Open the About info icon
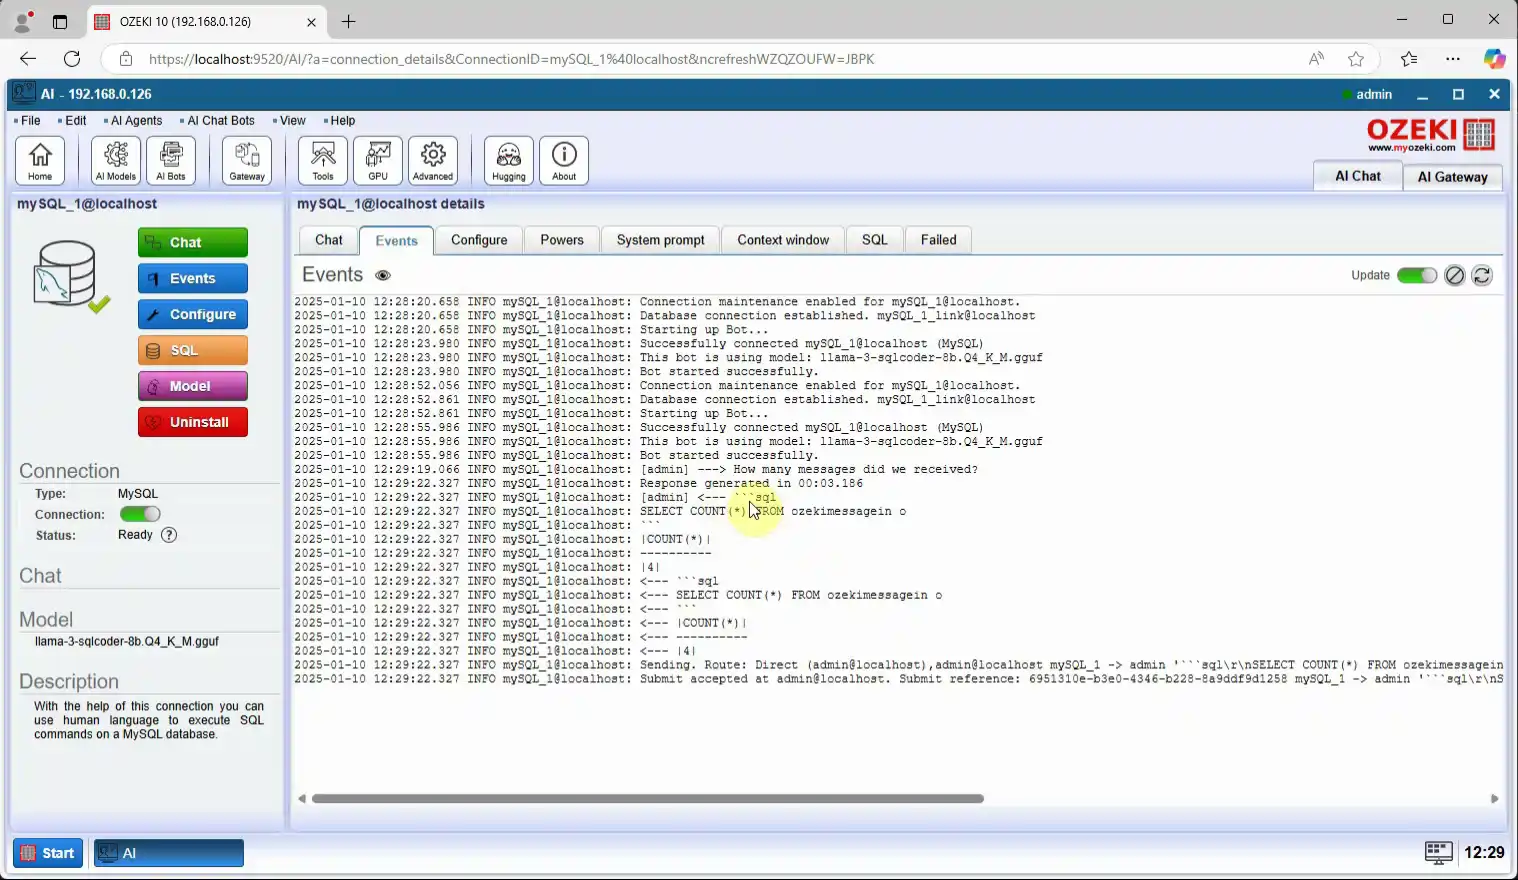The image size is (1518, 880). coord(564,160)
